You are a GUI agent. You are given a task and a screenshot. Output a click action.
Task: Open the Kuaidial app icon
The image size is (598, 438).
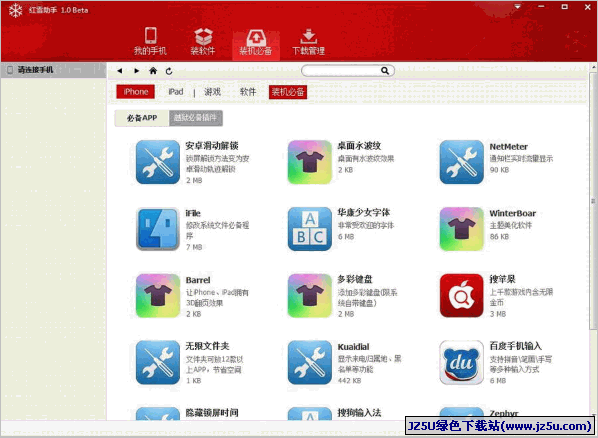[310, 362]
